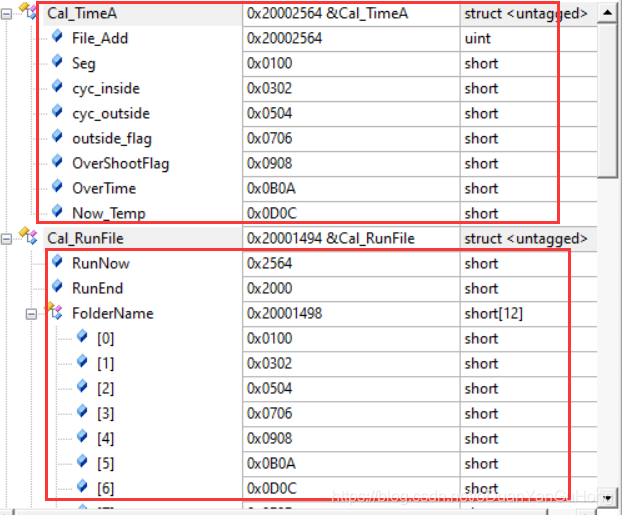This screenshot has height=515, width=622.
Task: Click the cyc_inside value 0x0302
Action: pyautogui.click(x=269, y=88)
